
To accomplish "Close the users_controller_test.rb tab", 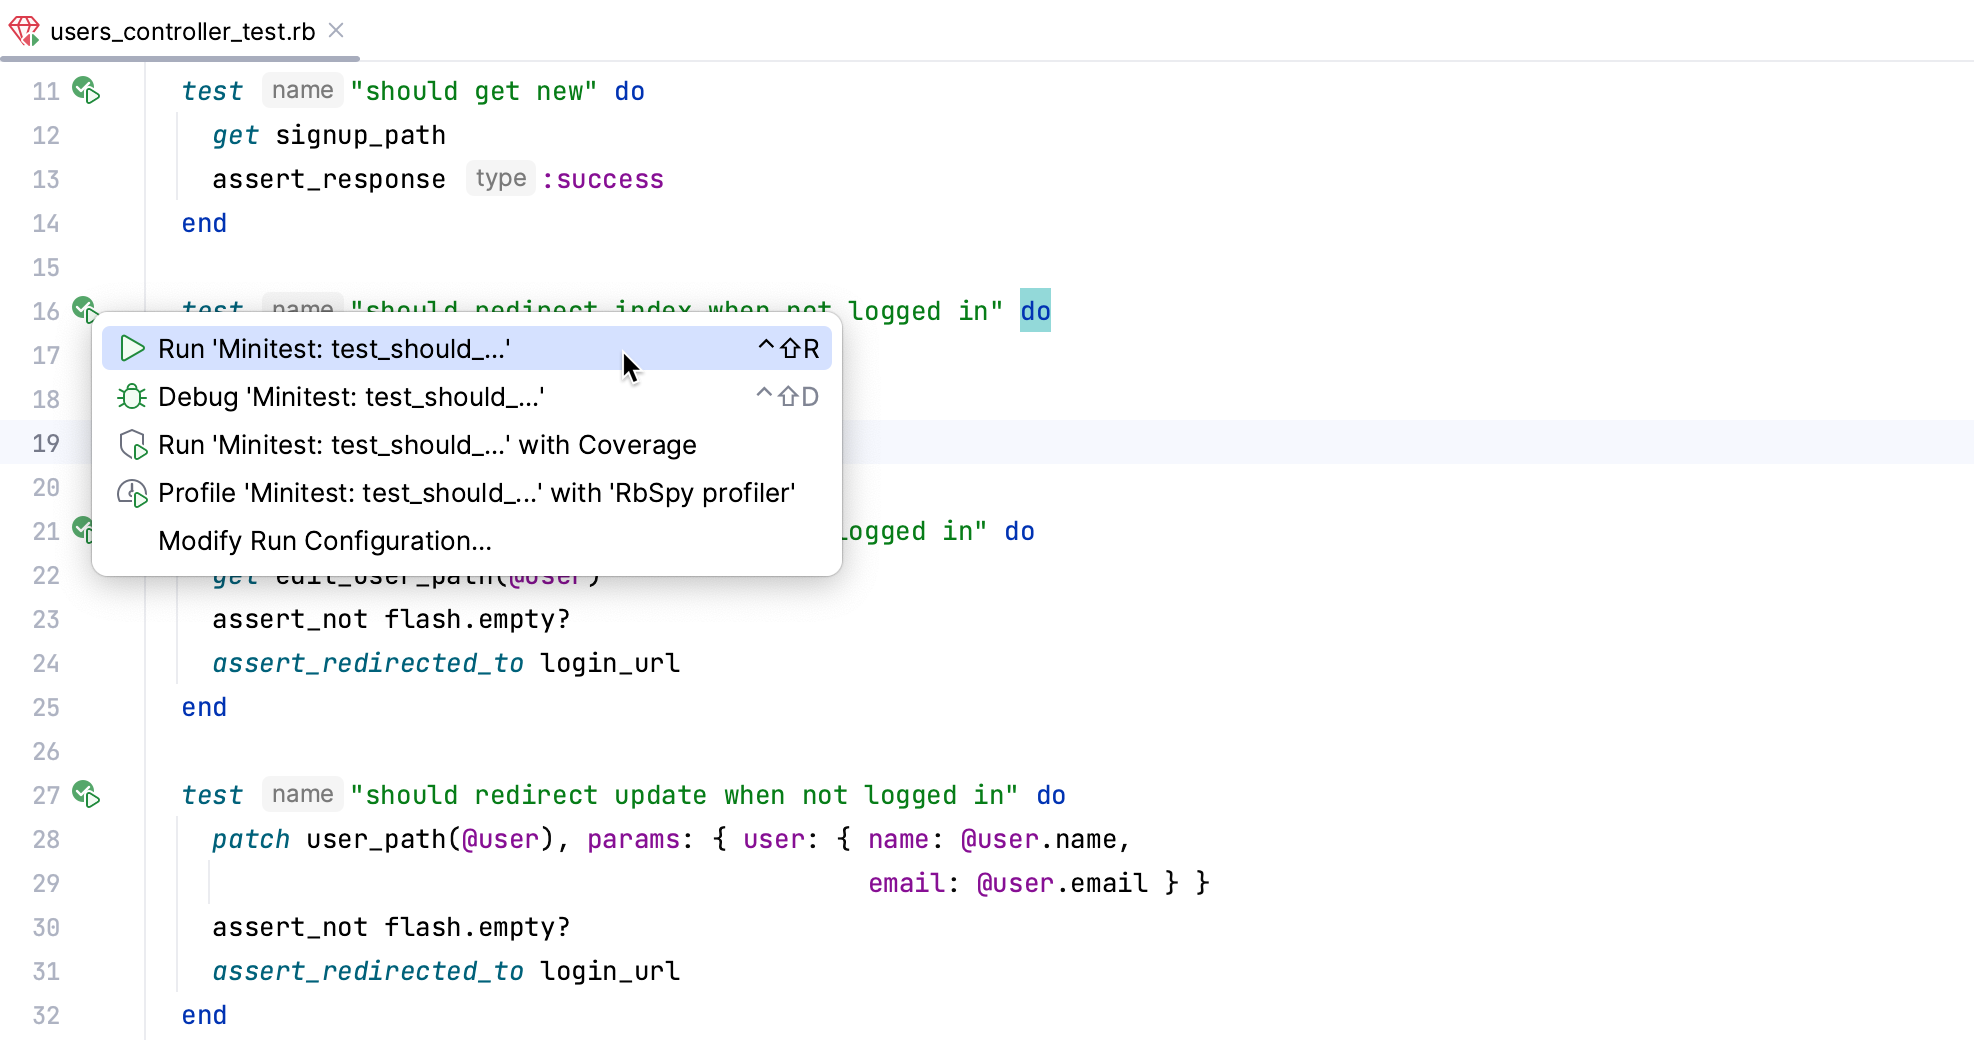I will (x=335, y=30).
